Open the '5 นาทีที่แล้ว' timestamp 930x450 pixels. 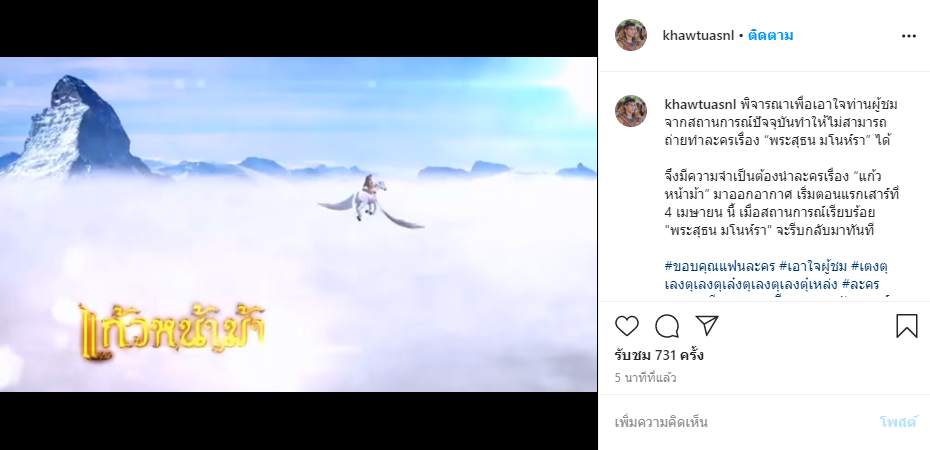tap(645, 378)
